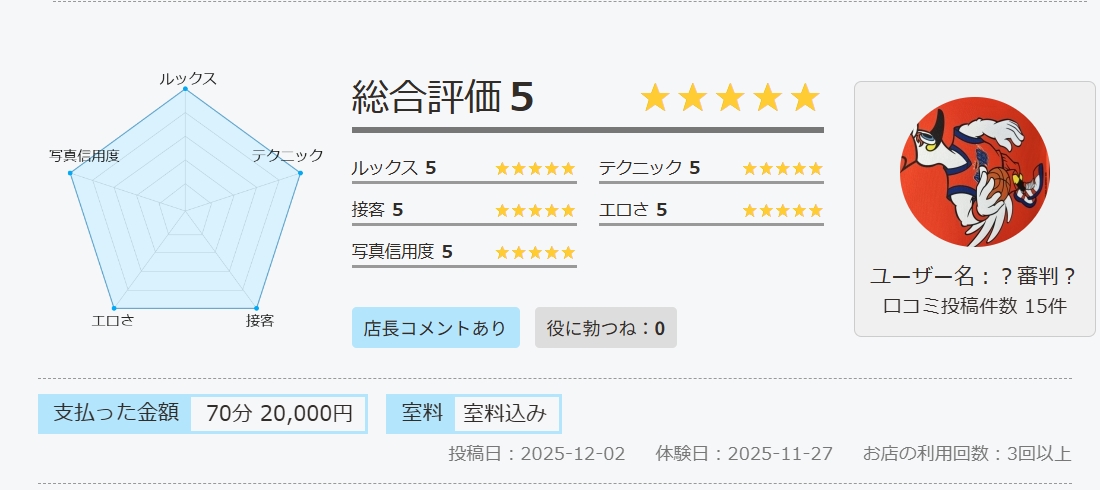Click the 総合評価 5 heading
This screenshot has width=1100, height=490.
pyautogui.click(x=443, y=98)
